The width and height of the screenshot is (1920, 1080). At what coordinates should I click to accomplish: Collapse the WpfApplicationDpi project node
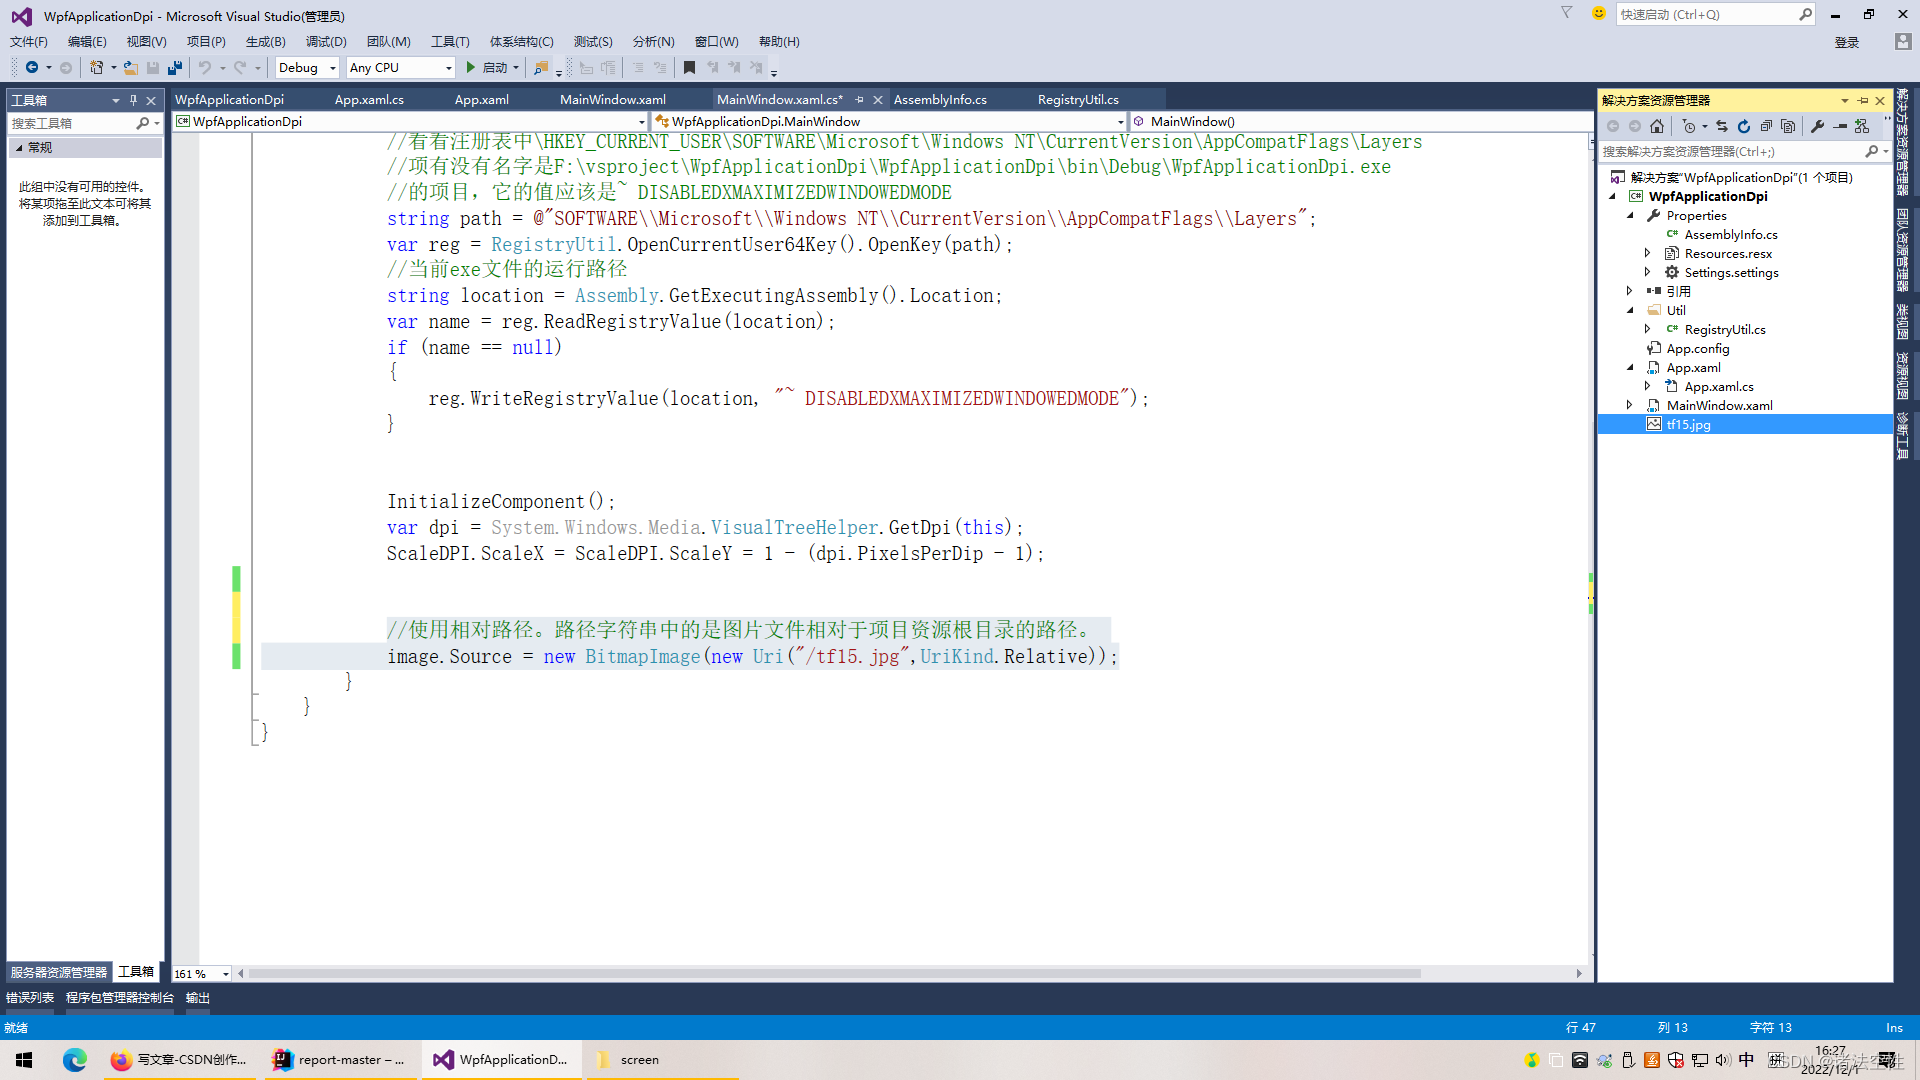1614,196
